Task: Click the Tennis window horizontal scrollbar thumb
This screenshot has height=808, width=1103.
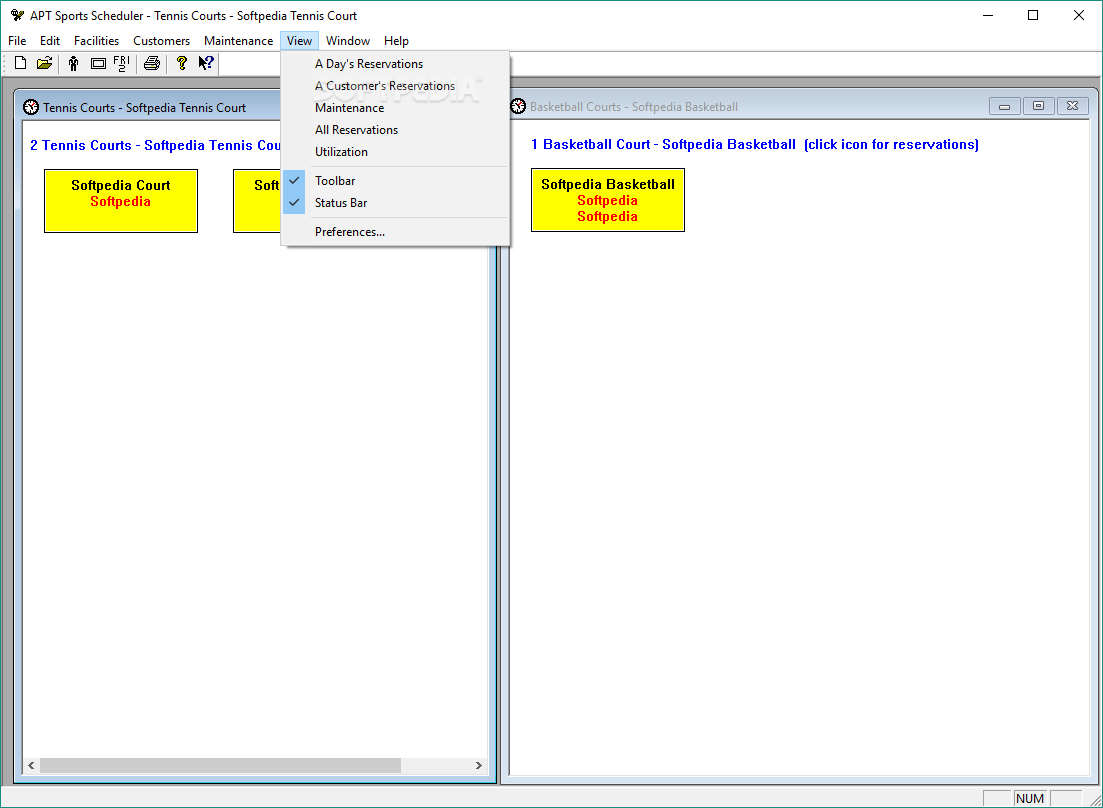Action: tap(220, 765)
